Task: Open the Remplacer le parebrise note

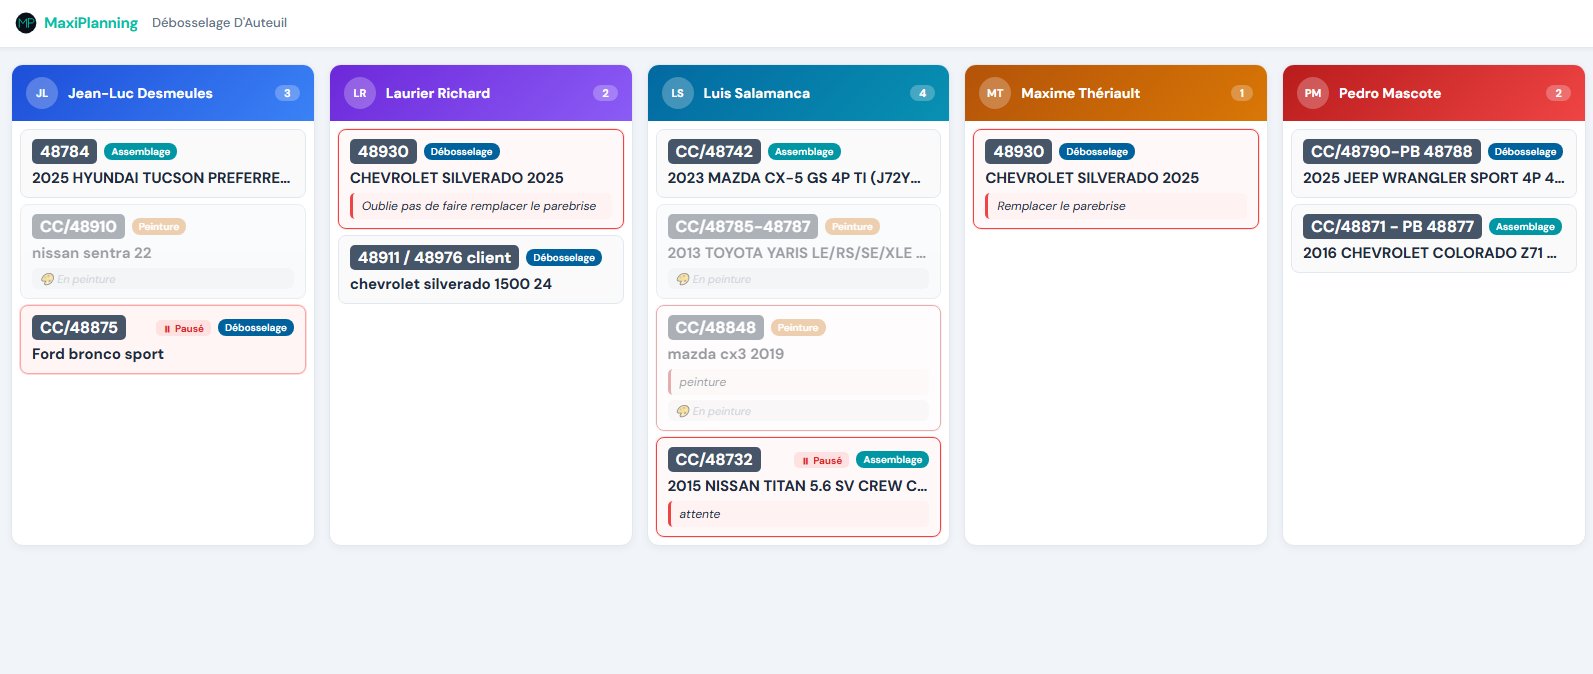Action: [x=1116, y=206]
